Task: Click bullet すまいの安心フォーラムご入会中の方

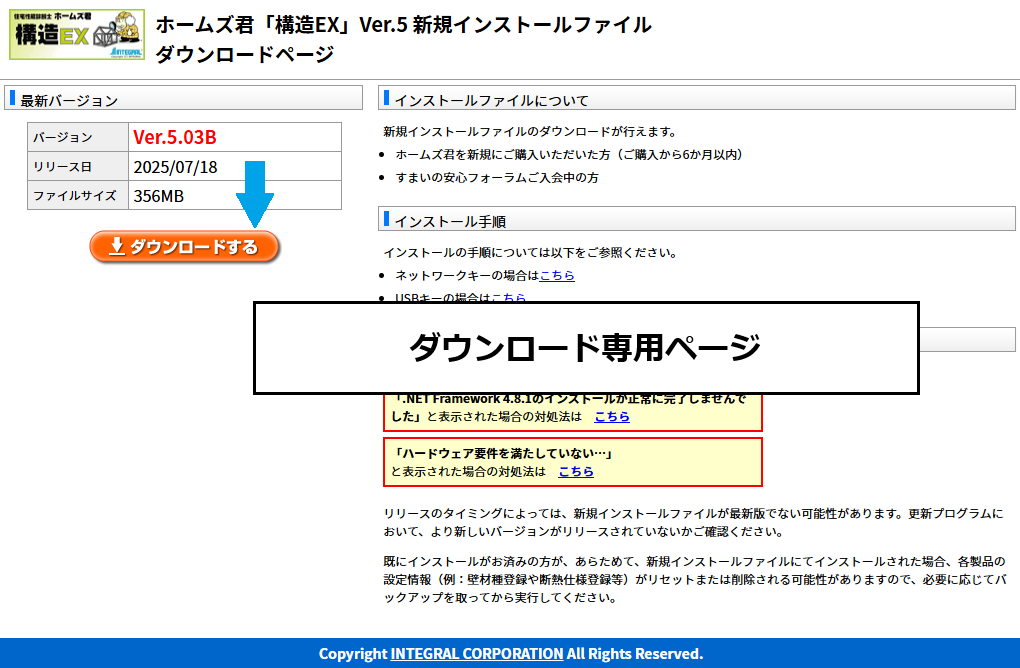Action: pyautogui.click(x=497, y=178)
